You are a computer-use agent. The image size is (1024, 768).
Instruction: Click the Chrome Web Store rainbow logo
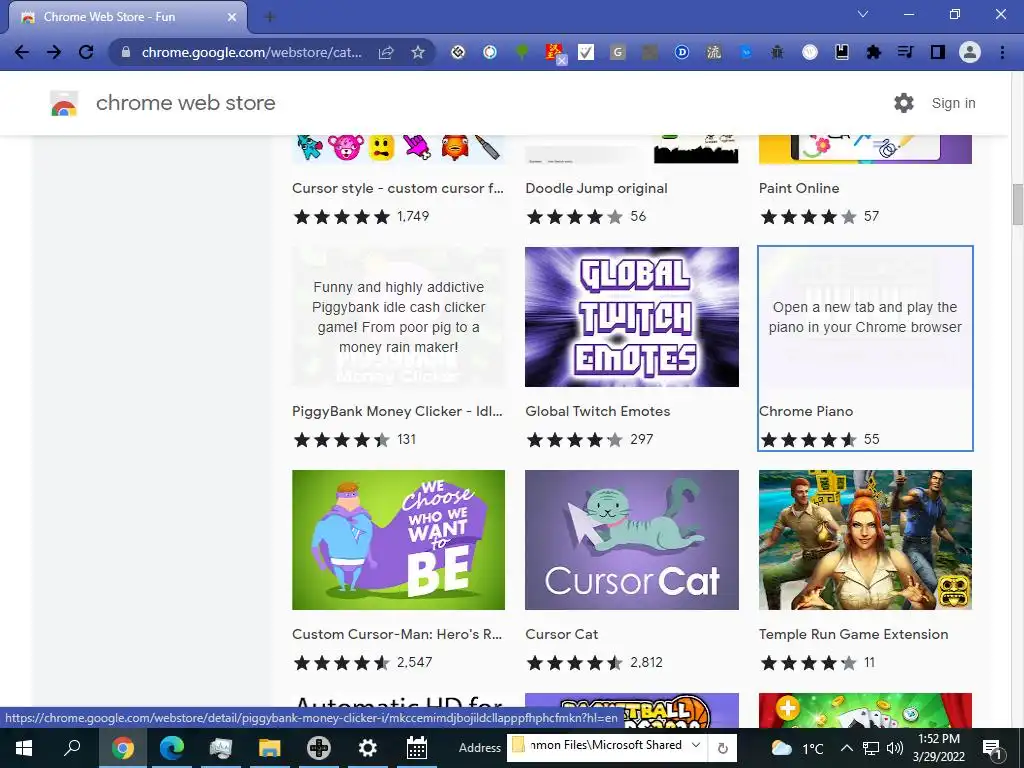pos(64,103)
